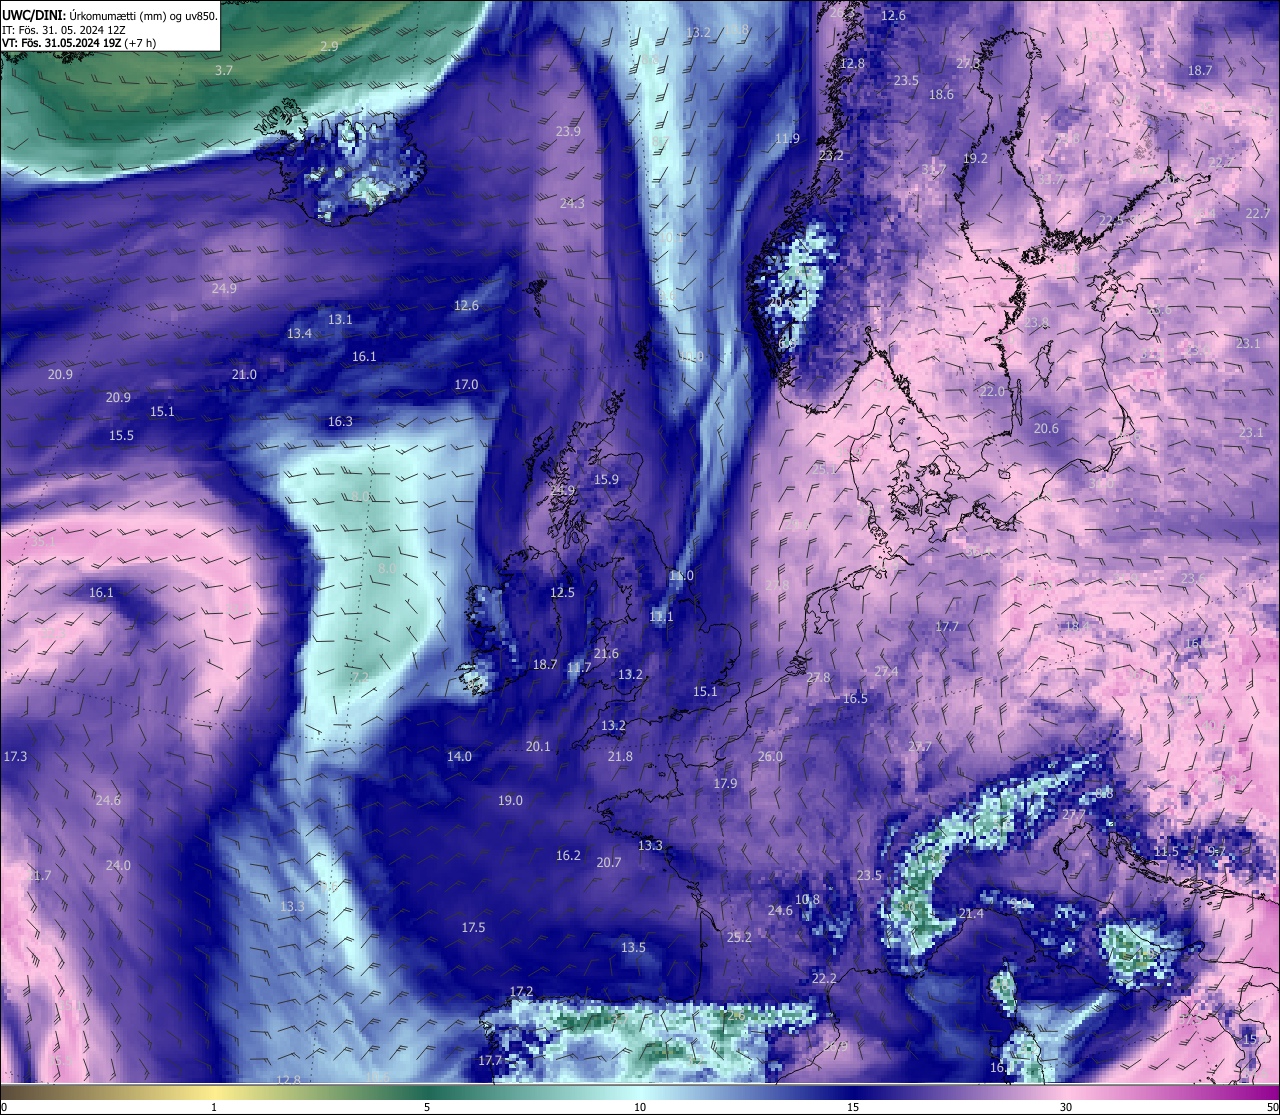Click the 3.7 value near Greenland
The image size is (1280, 1115).
224,70
